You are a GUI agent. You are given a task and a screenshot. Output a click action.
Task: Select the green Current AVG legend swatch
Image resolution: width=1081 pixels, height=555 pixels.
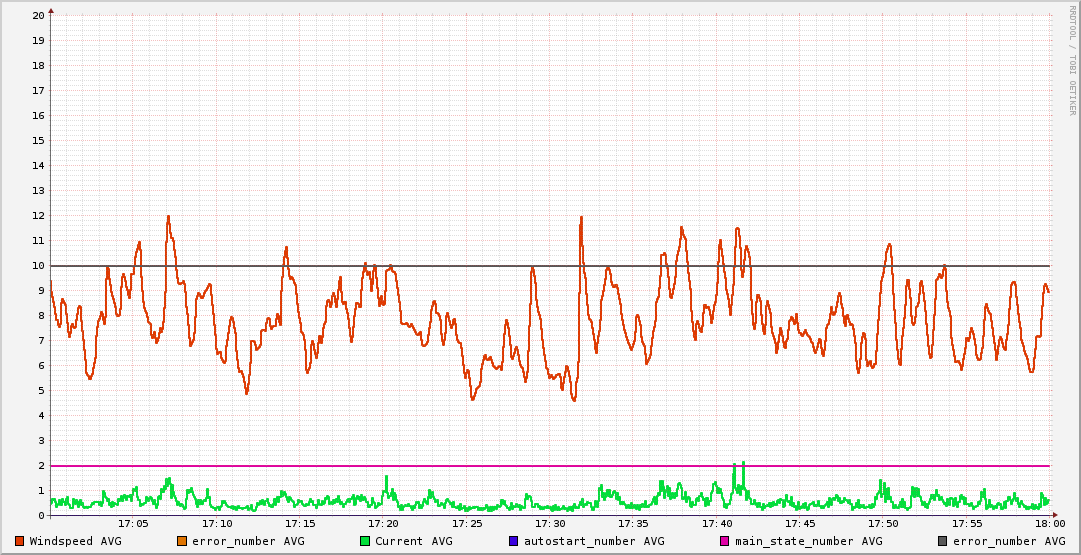click(365, 541)
